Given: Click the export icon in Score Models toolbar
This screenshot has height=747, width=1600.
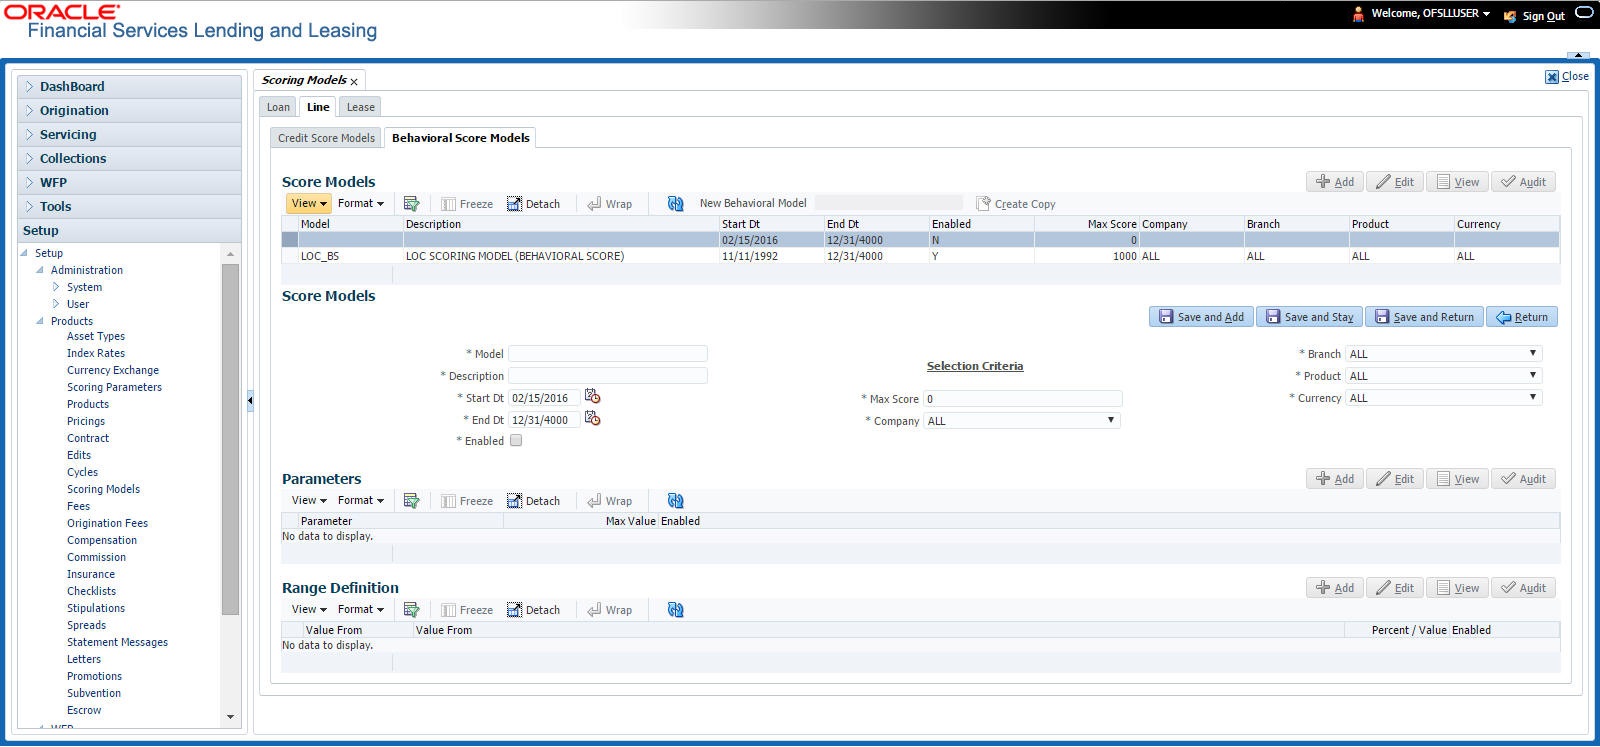Looking at the screenshot, I should 411,203.
